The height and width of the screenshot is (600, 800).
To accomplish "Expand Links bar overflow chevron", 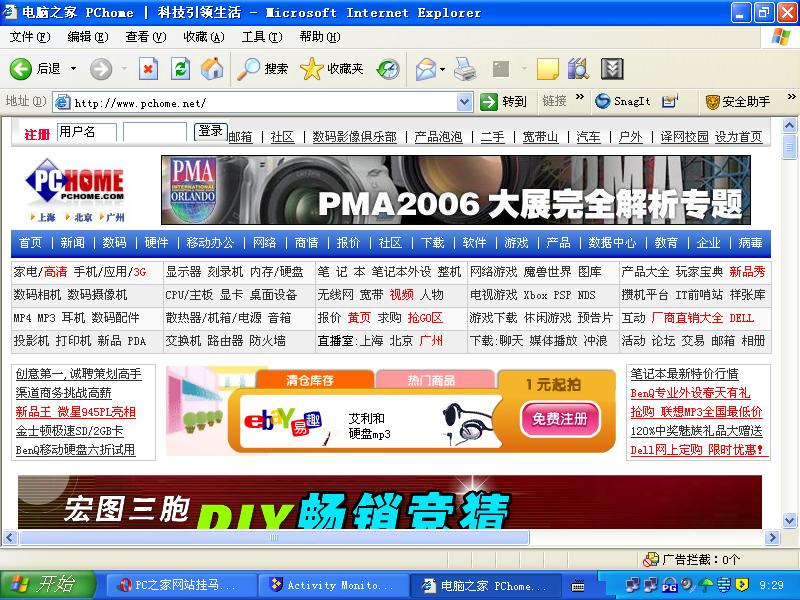I will click(580, 96).
